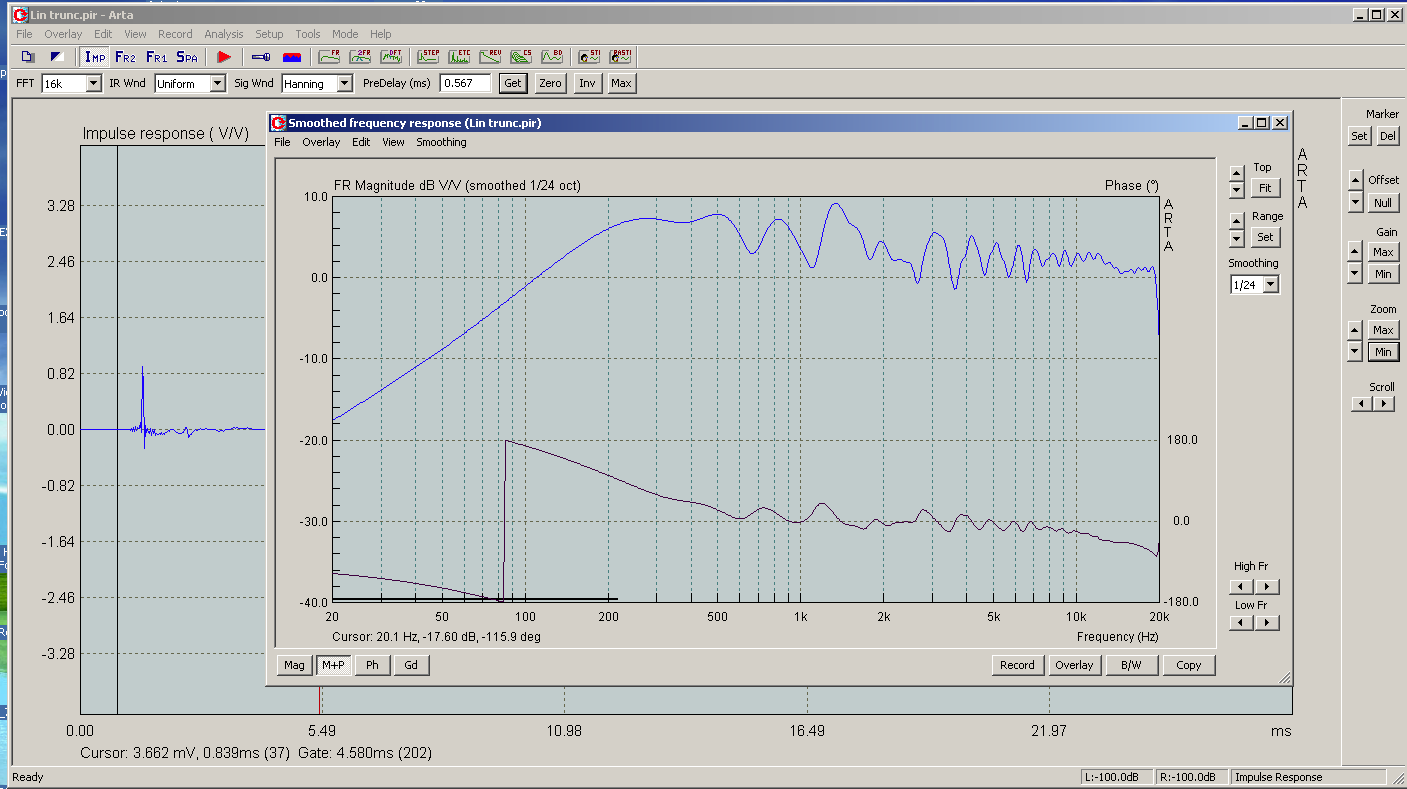Decrease Zoom with the down arrow
1407x789 pixels.
[x=1355, y=351]
